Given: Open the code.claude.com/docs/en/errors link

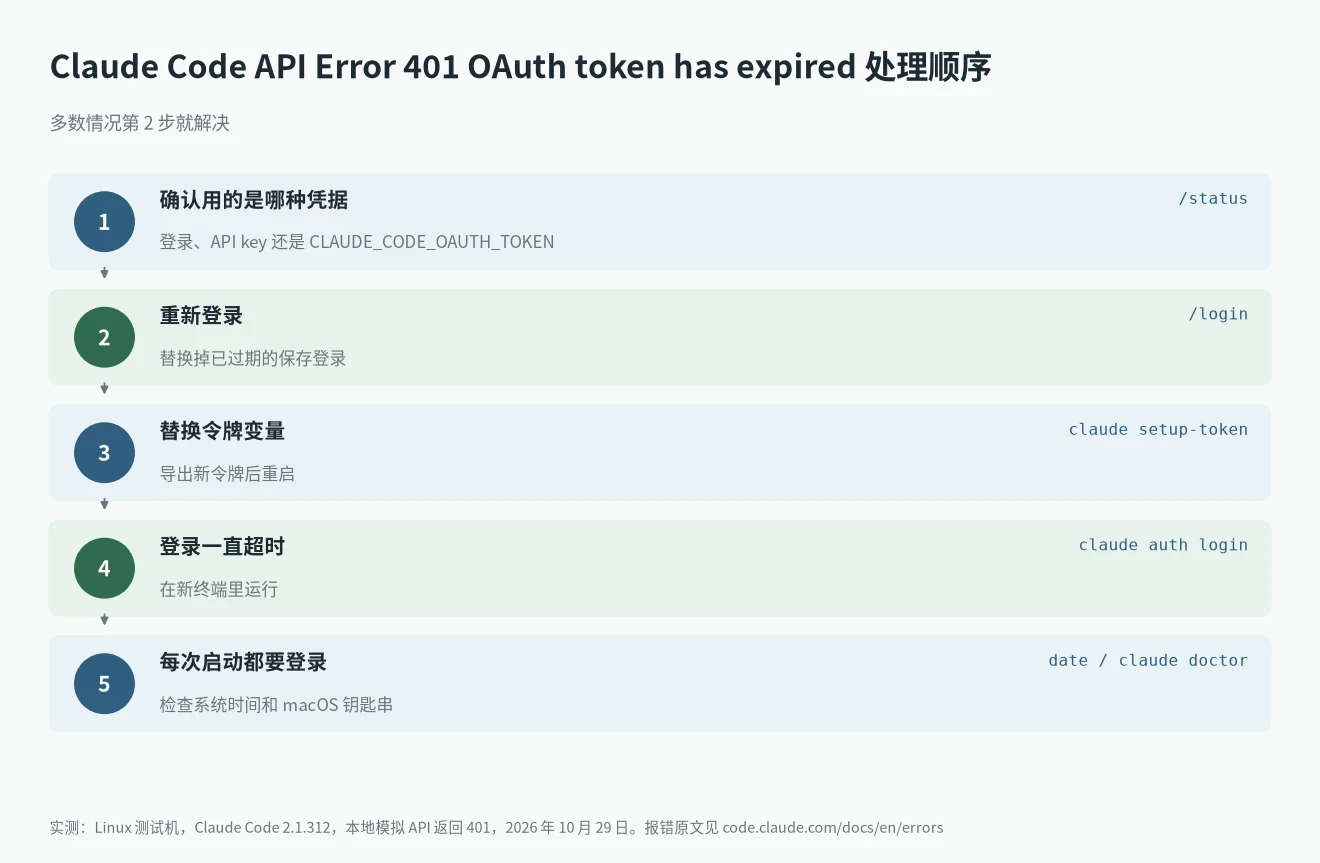Looking at the screenshot, I should 833,828.
